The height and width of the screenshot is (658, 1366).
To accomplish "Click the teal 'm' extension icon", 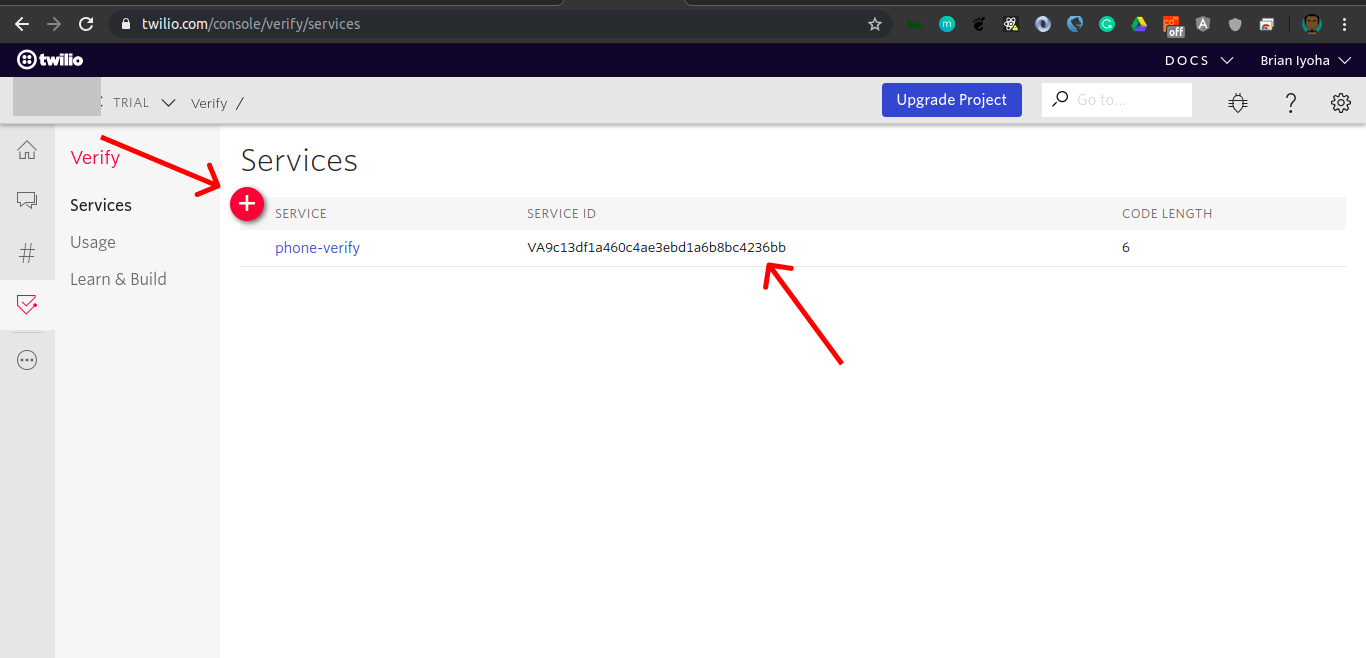I will 947,24.
